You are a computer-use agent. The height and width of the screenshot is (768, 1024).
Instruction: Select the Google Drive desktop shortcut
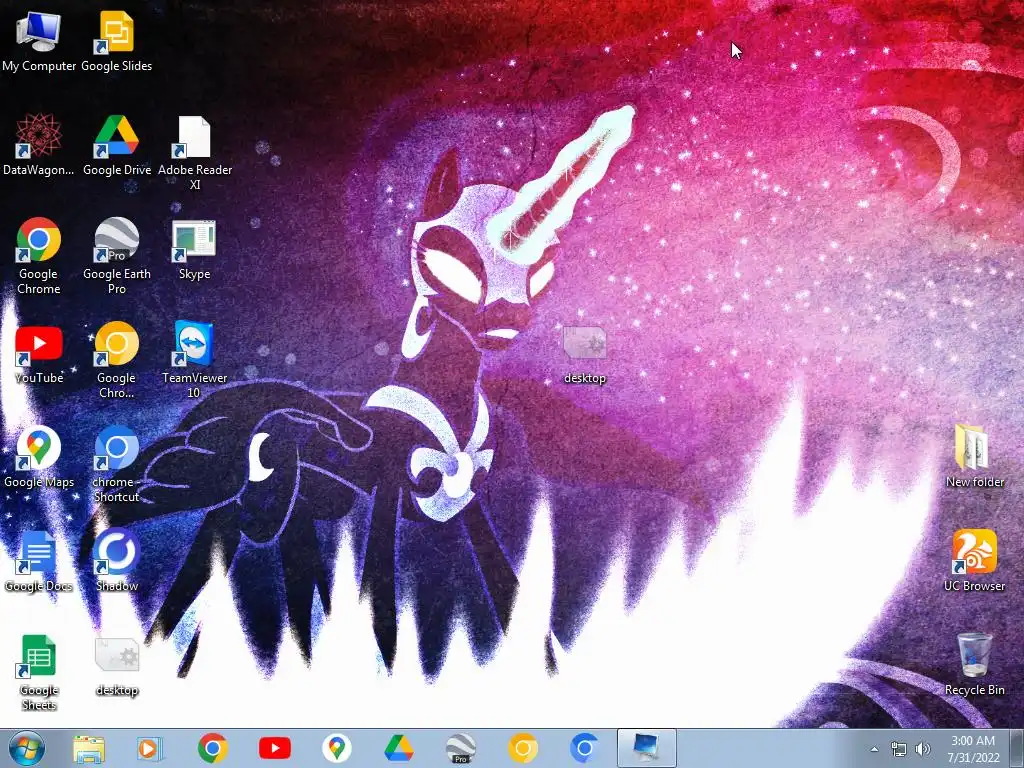point(116,145)
